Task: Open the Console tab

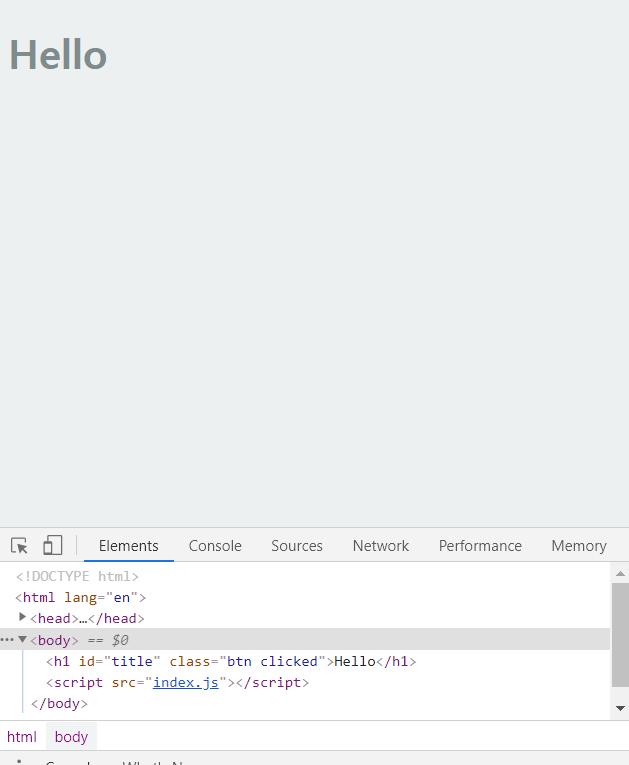Action: [215, 545]
